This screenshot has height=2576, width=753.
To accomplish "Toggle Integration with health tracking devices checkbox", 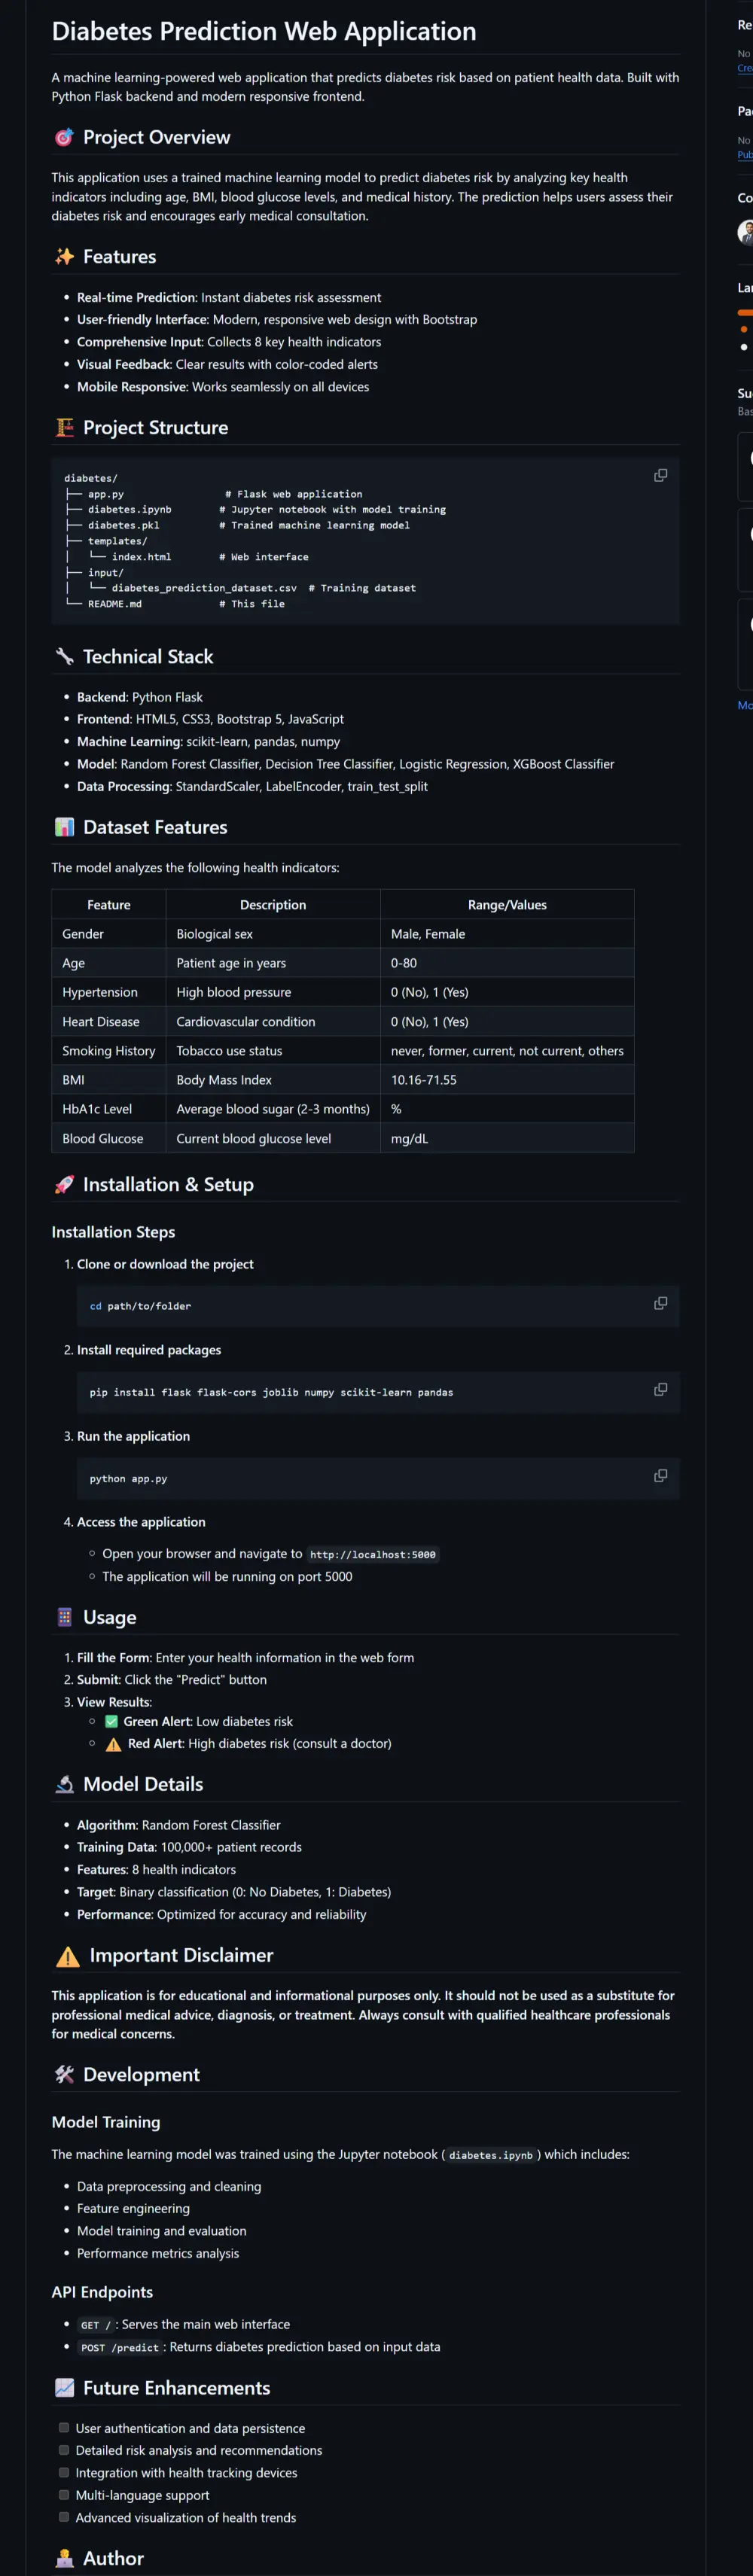I will (64, 2472).
